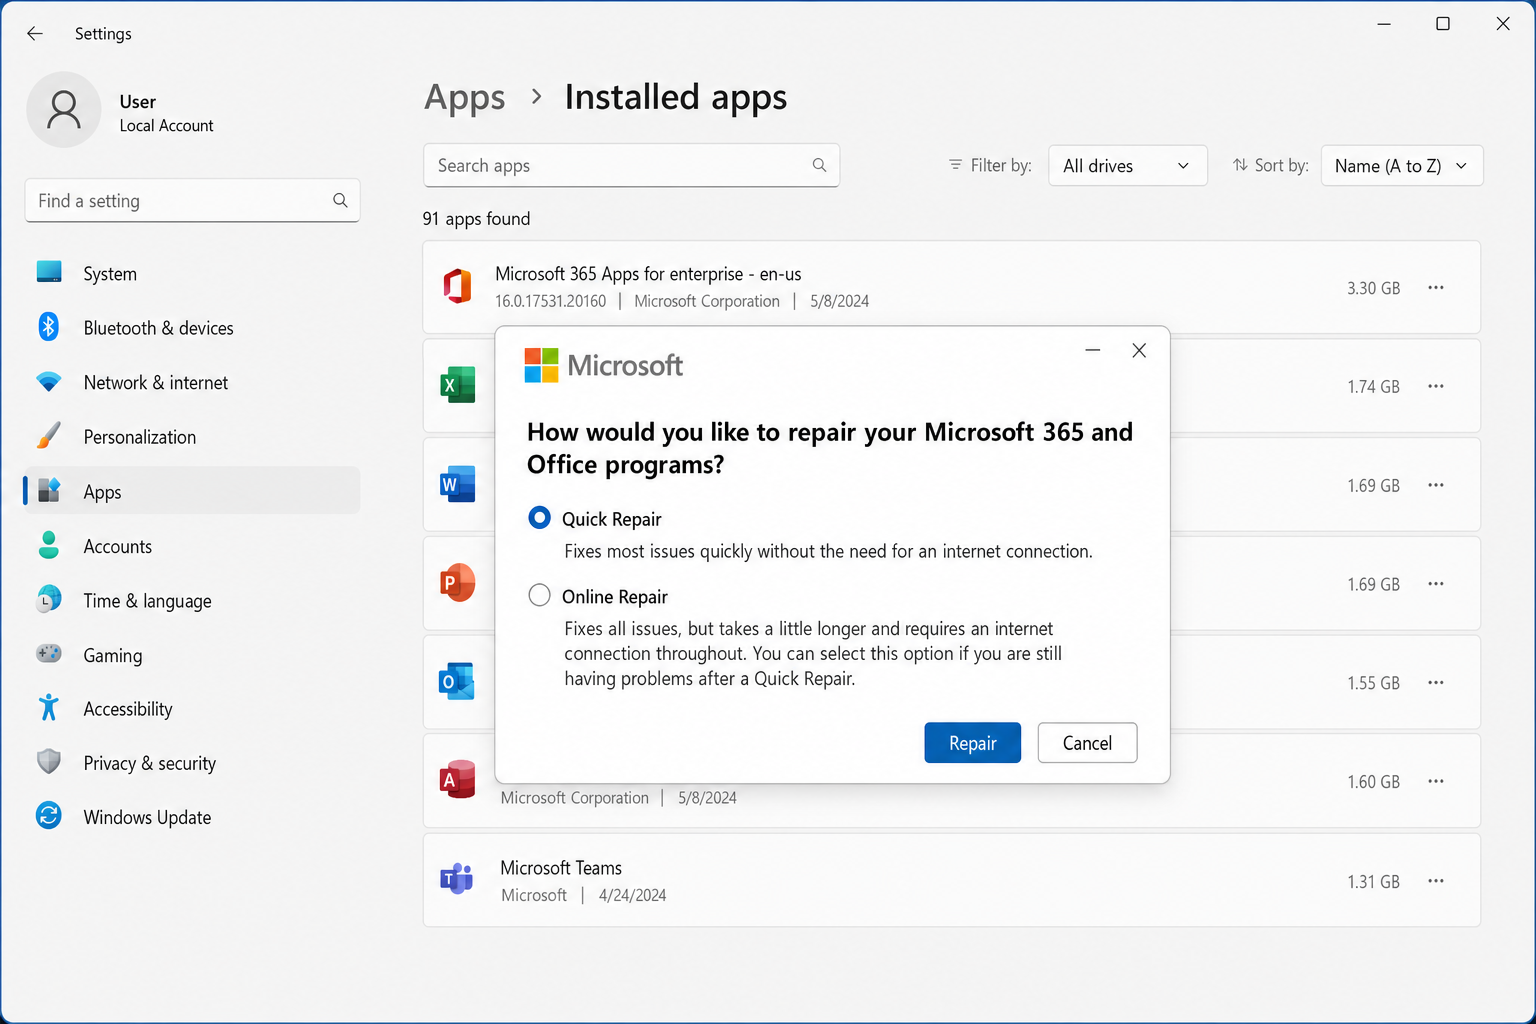
Task: Open System settings from the sidebar
Action: 192,273
